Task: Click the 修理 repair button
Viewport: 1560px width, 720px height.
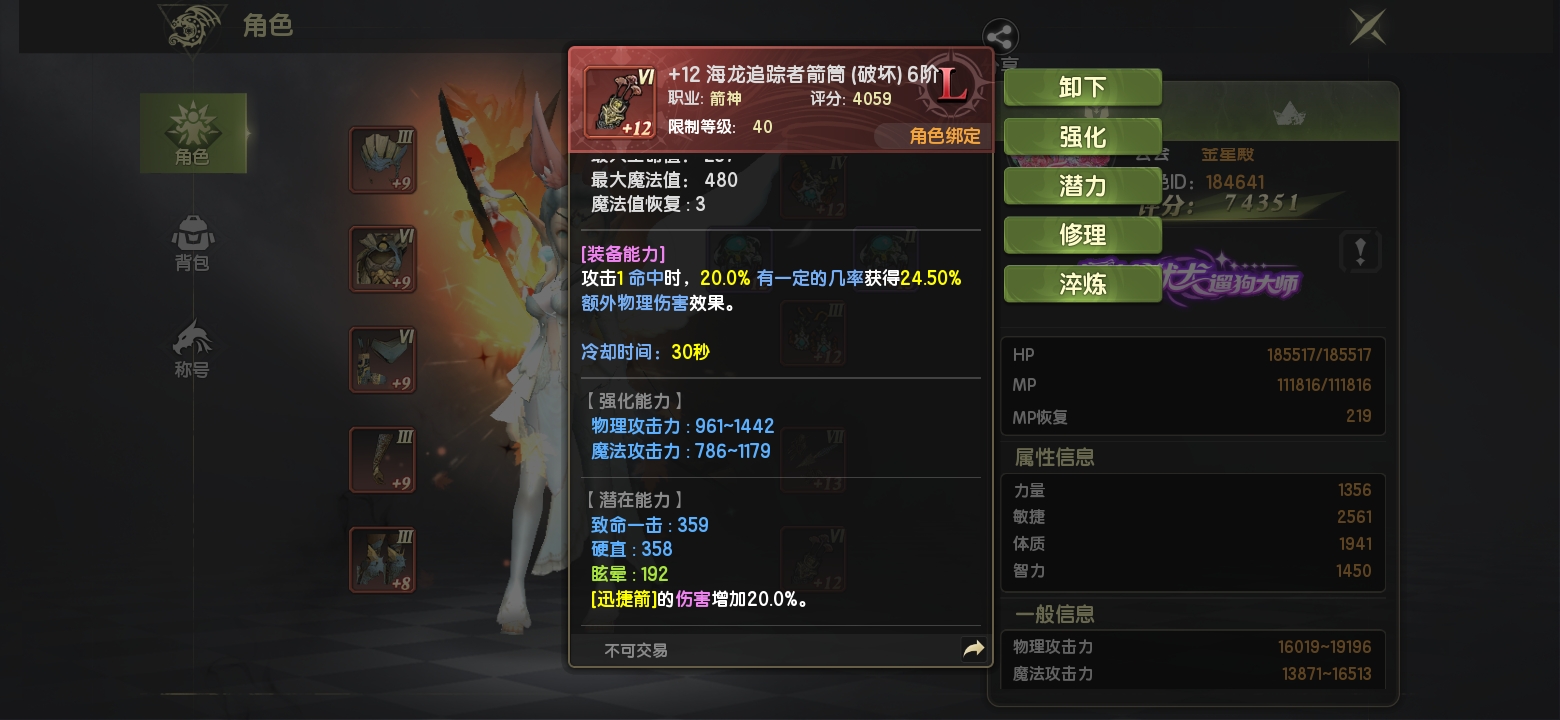Action: pos(1082,235)
